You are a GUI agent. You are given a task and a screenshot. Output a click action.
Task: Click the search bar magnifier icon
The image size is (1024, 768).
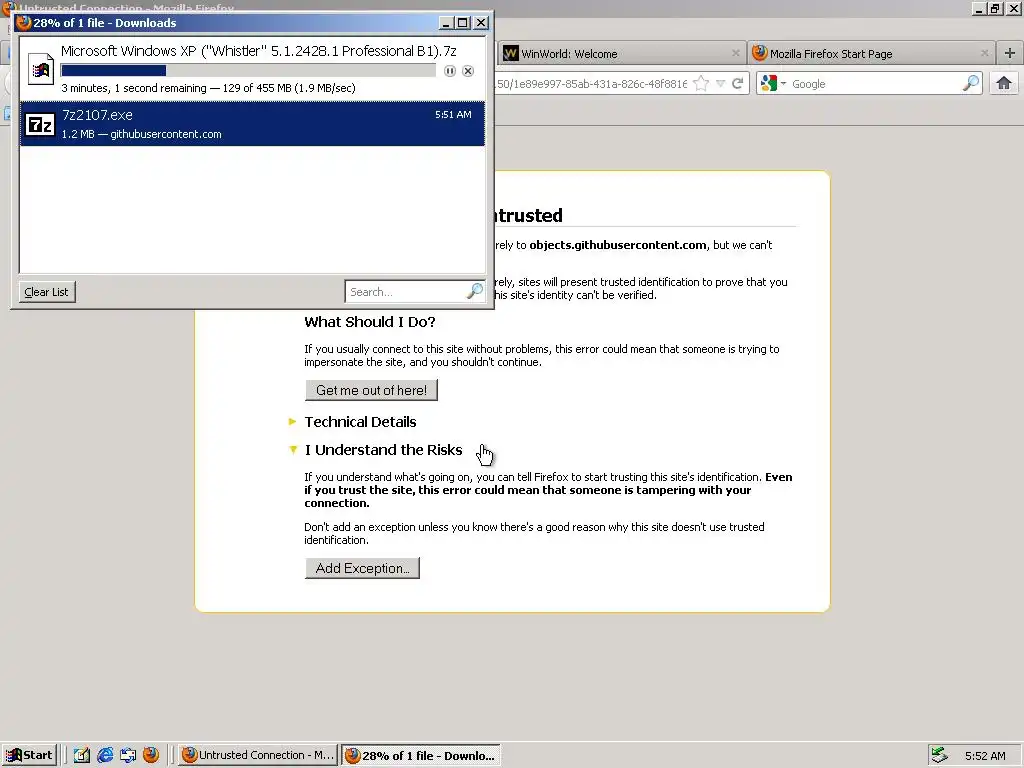click(x=971, y=83)
